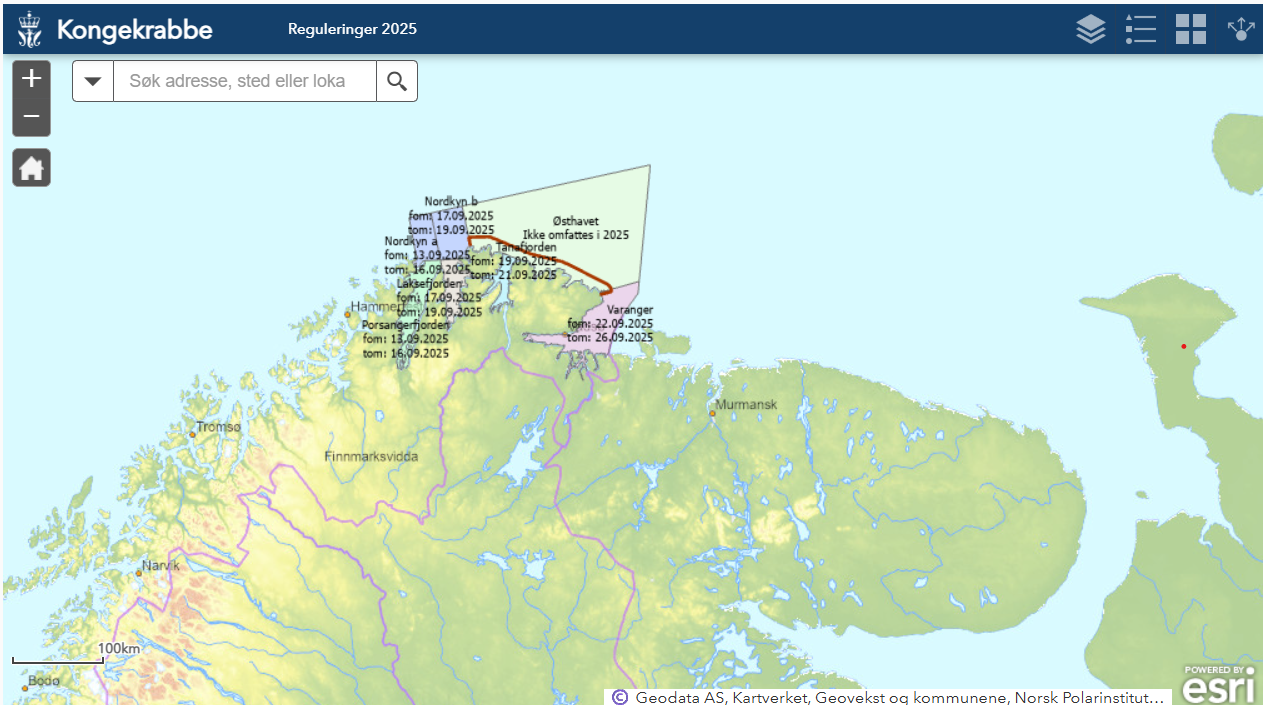
Task: Open the basemap gallery grid icon
Action: pyautogui.click(x=1190, y=29)
